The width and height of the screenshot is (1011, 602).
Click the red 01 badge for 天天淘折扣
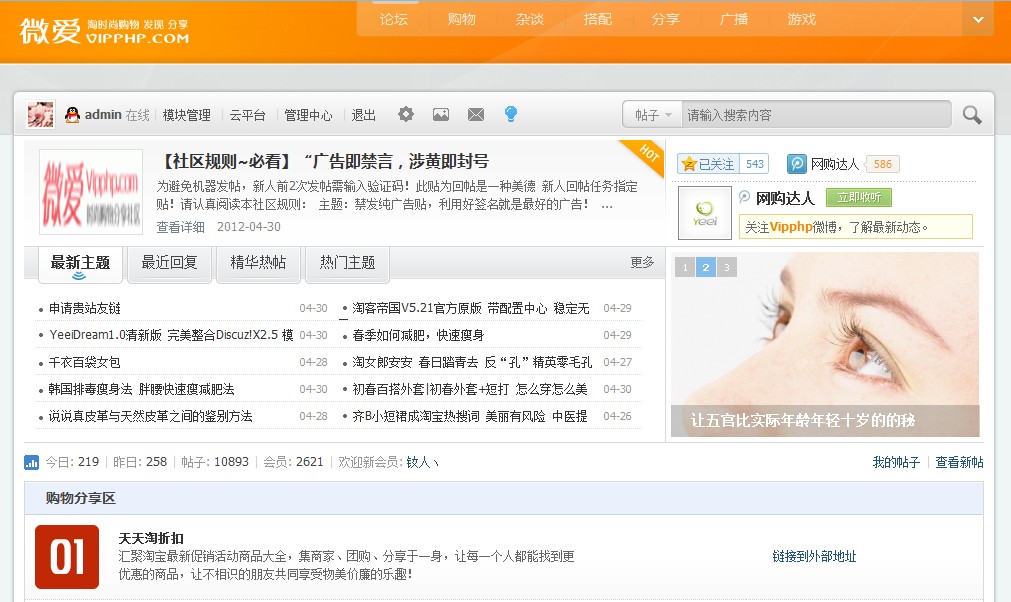pos(66,555)
